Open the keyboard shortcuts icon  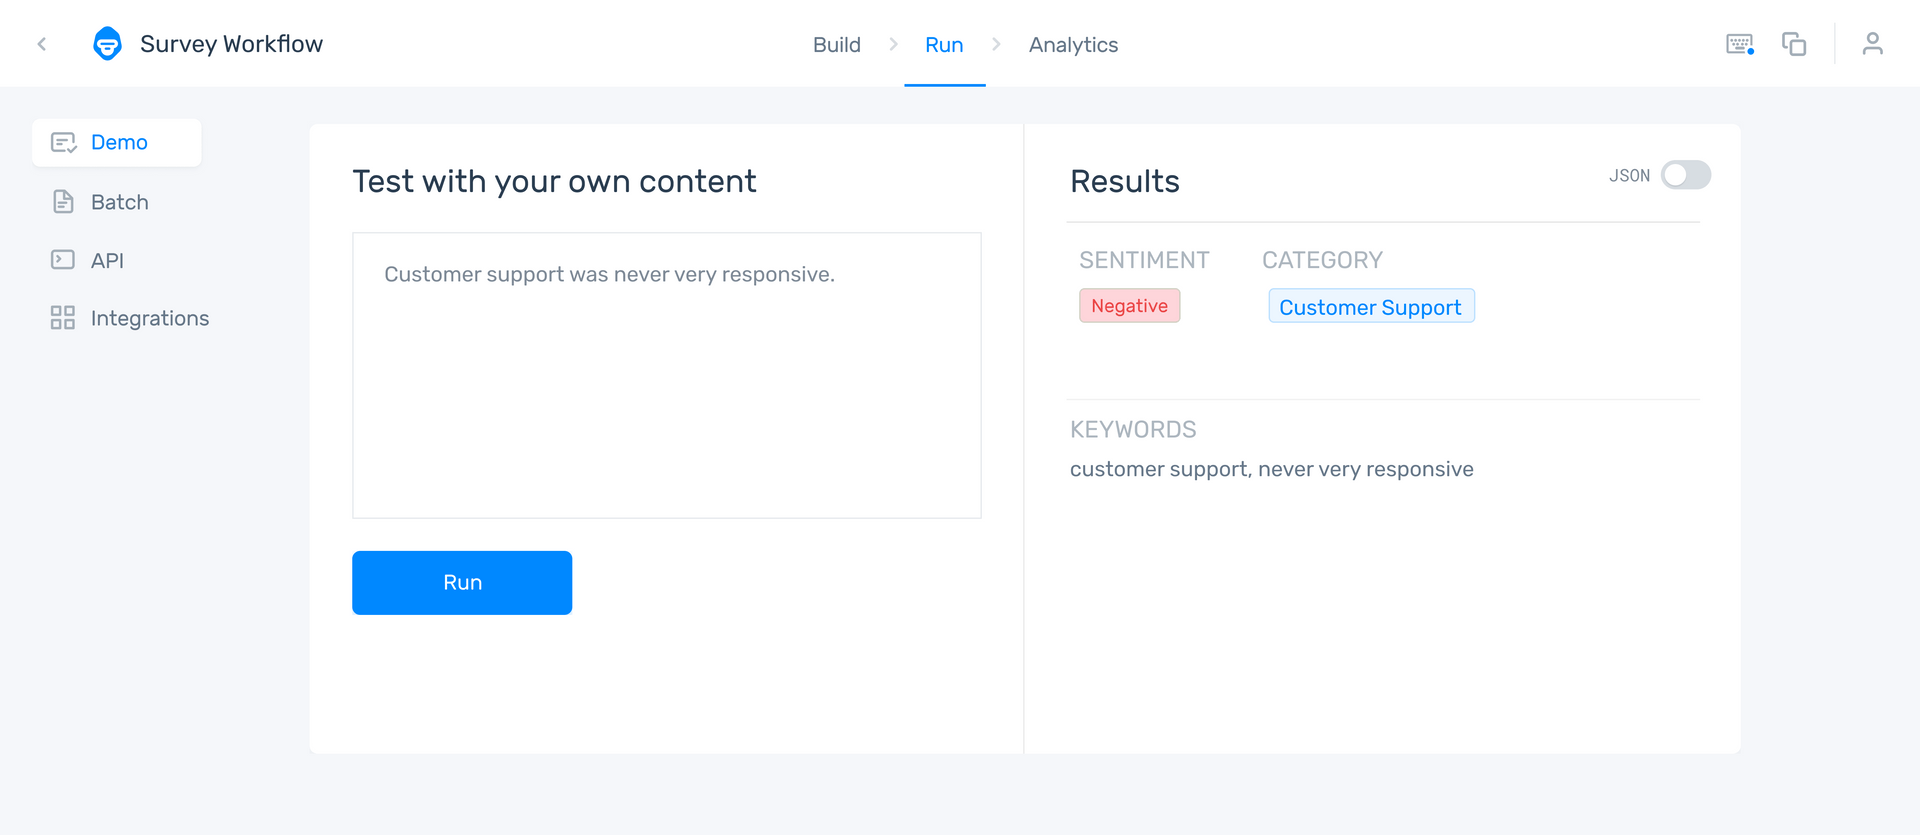click(1739, 44)
